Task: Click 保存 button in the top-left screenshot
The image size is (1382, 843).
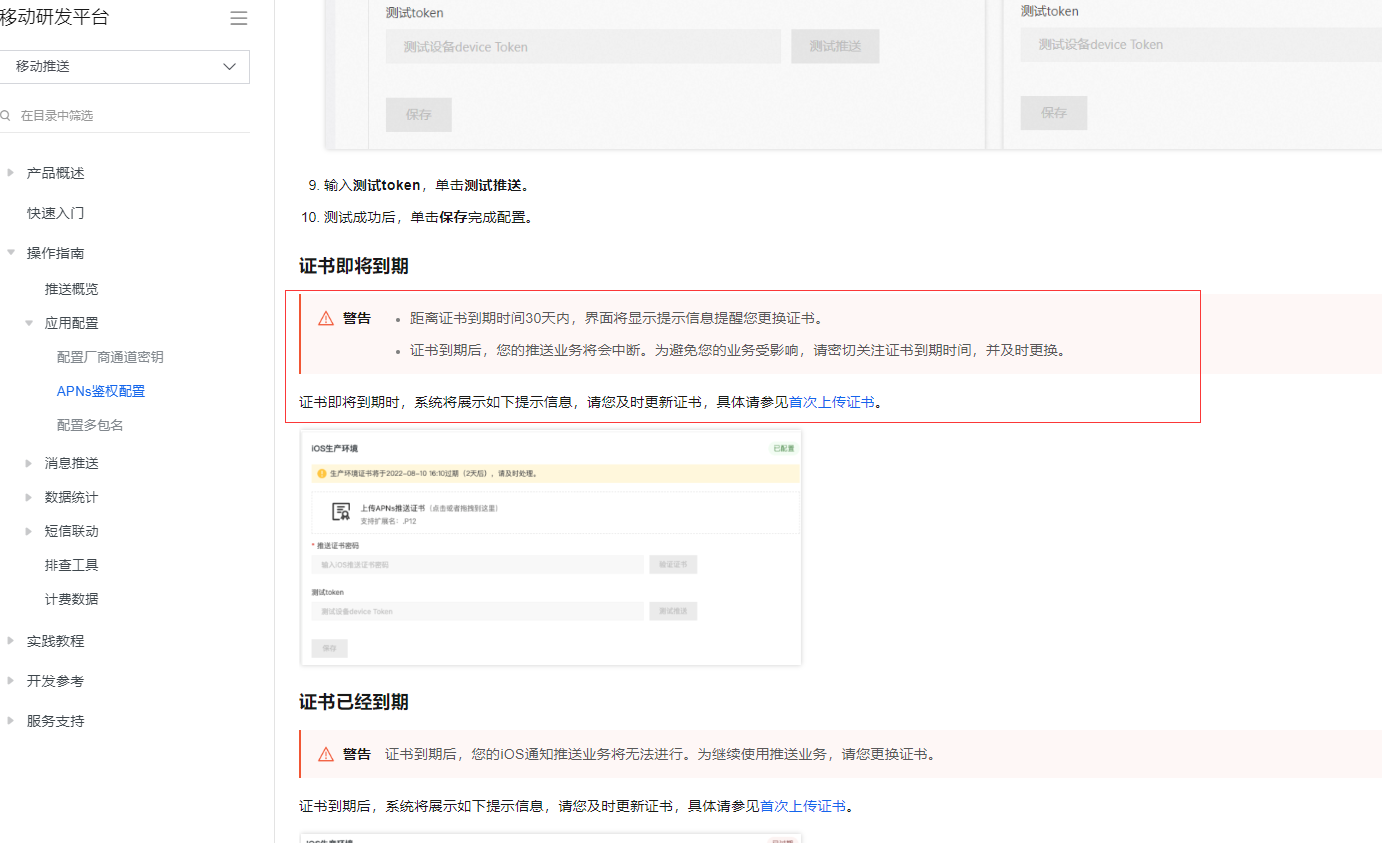Action: coord(418,114)
